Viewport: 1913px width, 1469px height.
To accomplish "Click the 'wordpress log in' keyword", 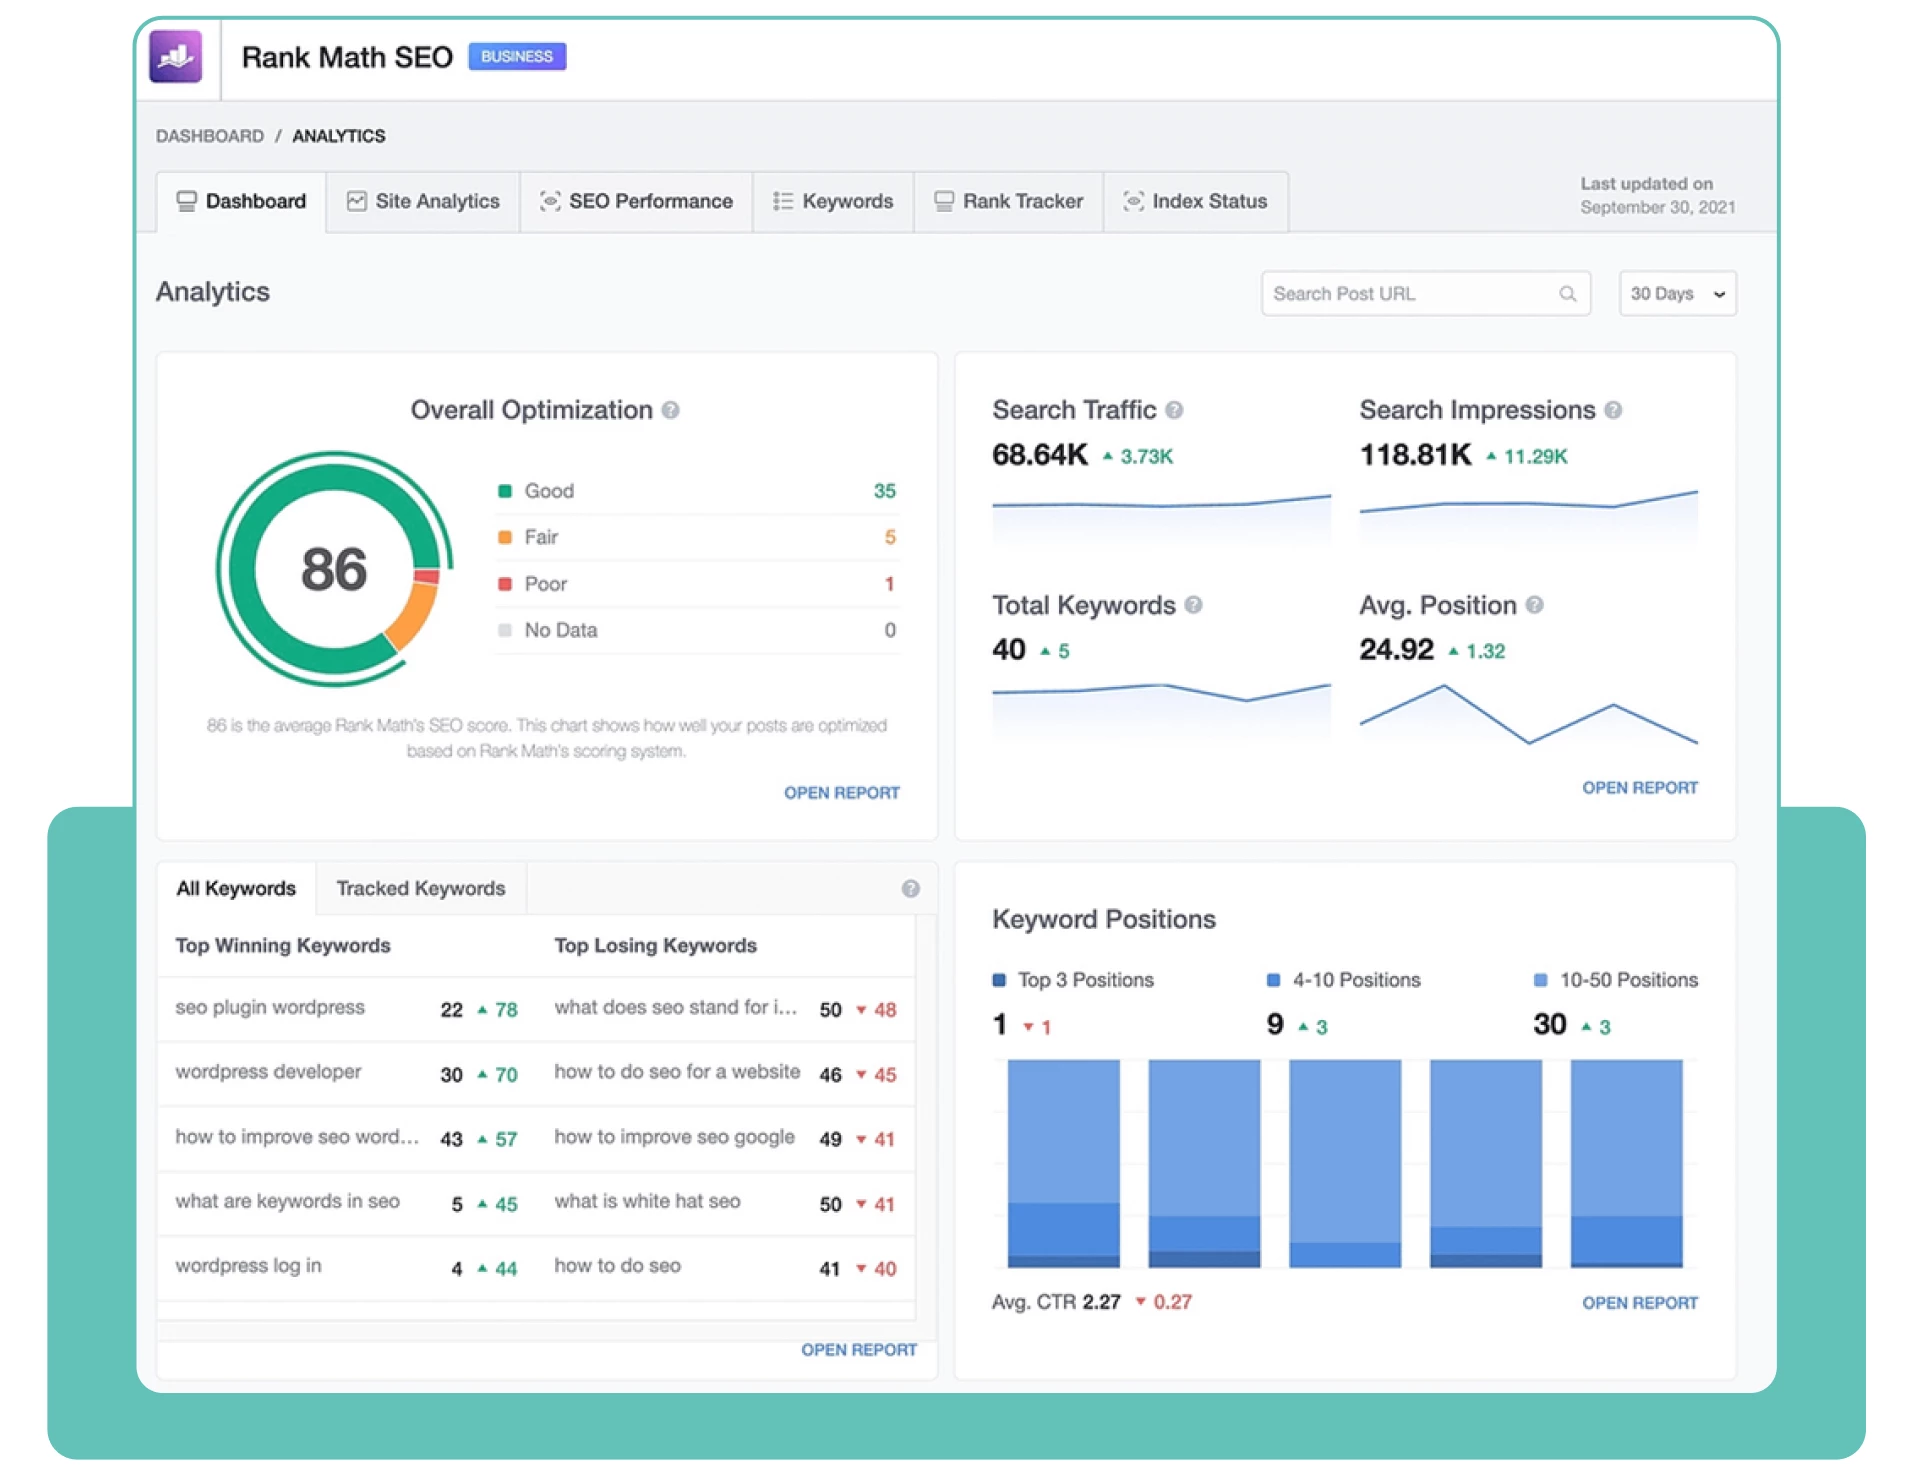I will [x=248, y=1266].
